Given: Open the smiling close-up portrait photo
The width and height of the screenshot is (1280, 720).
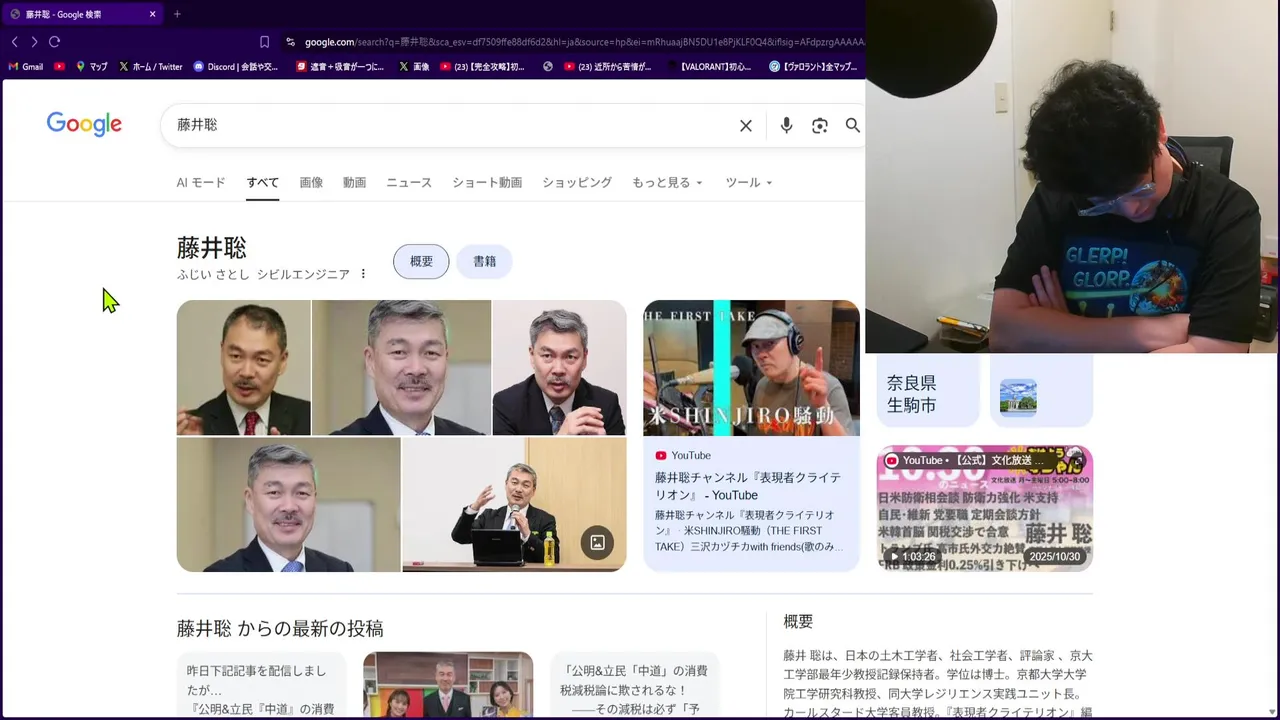Looking at the screenshot, I should (x=401, y=368).
